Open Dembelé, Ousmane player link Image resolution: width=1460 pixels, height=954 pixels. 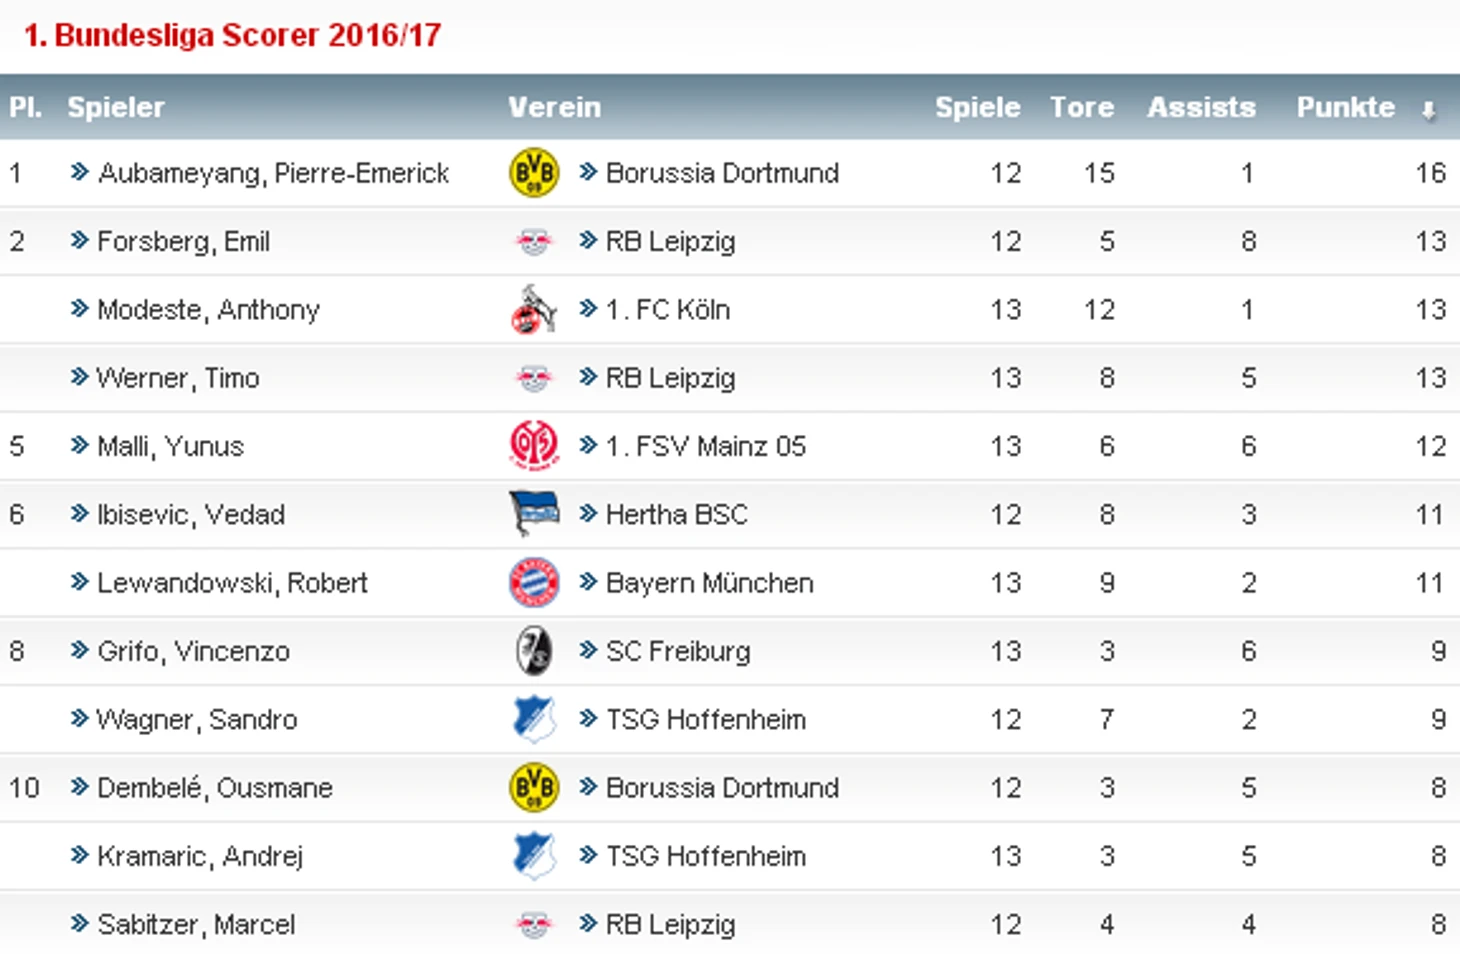point(214,788)
